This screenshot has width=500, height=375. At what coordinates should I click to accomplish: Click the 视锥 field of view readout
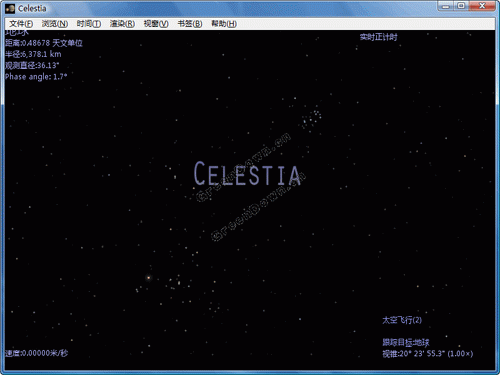click(428, 354)
